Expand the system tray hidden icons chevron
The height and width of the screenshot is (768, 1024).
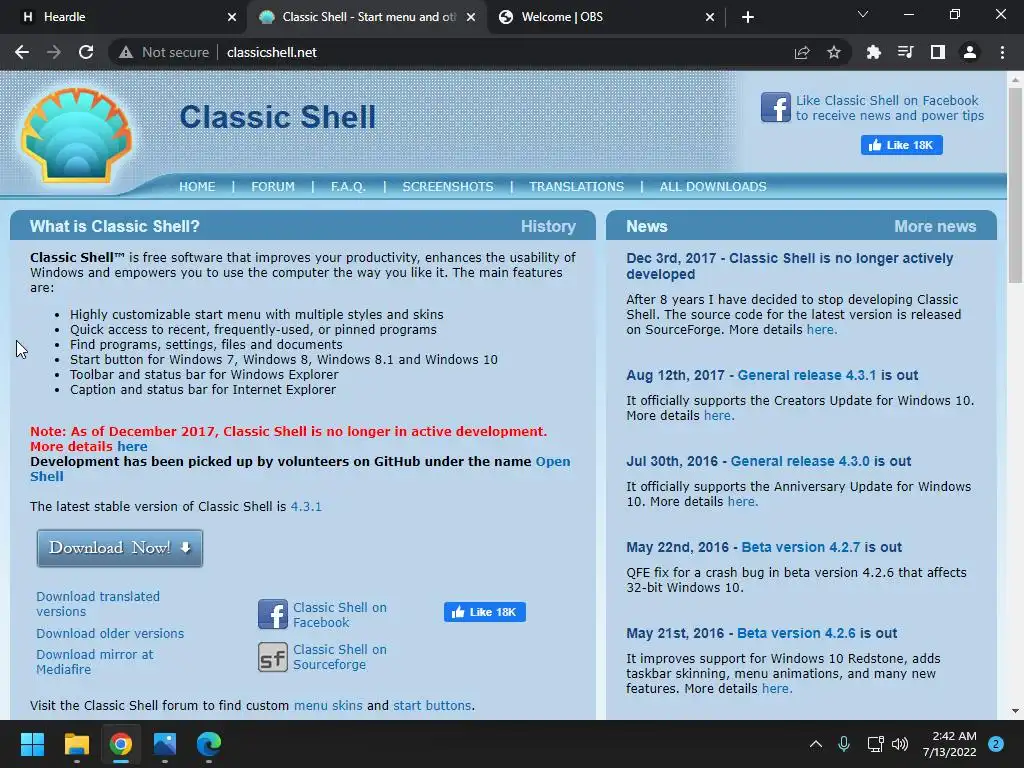(x=816, y=744)
